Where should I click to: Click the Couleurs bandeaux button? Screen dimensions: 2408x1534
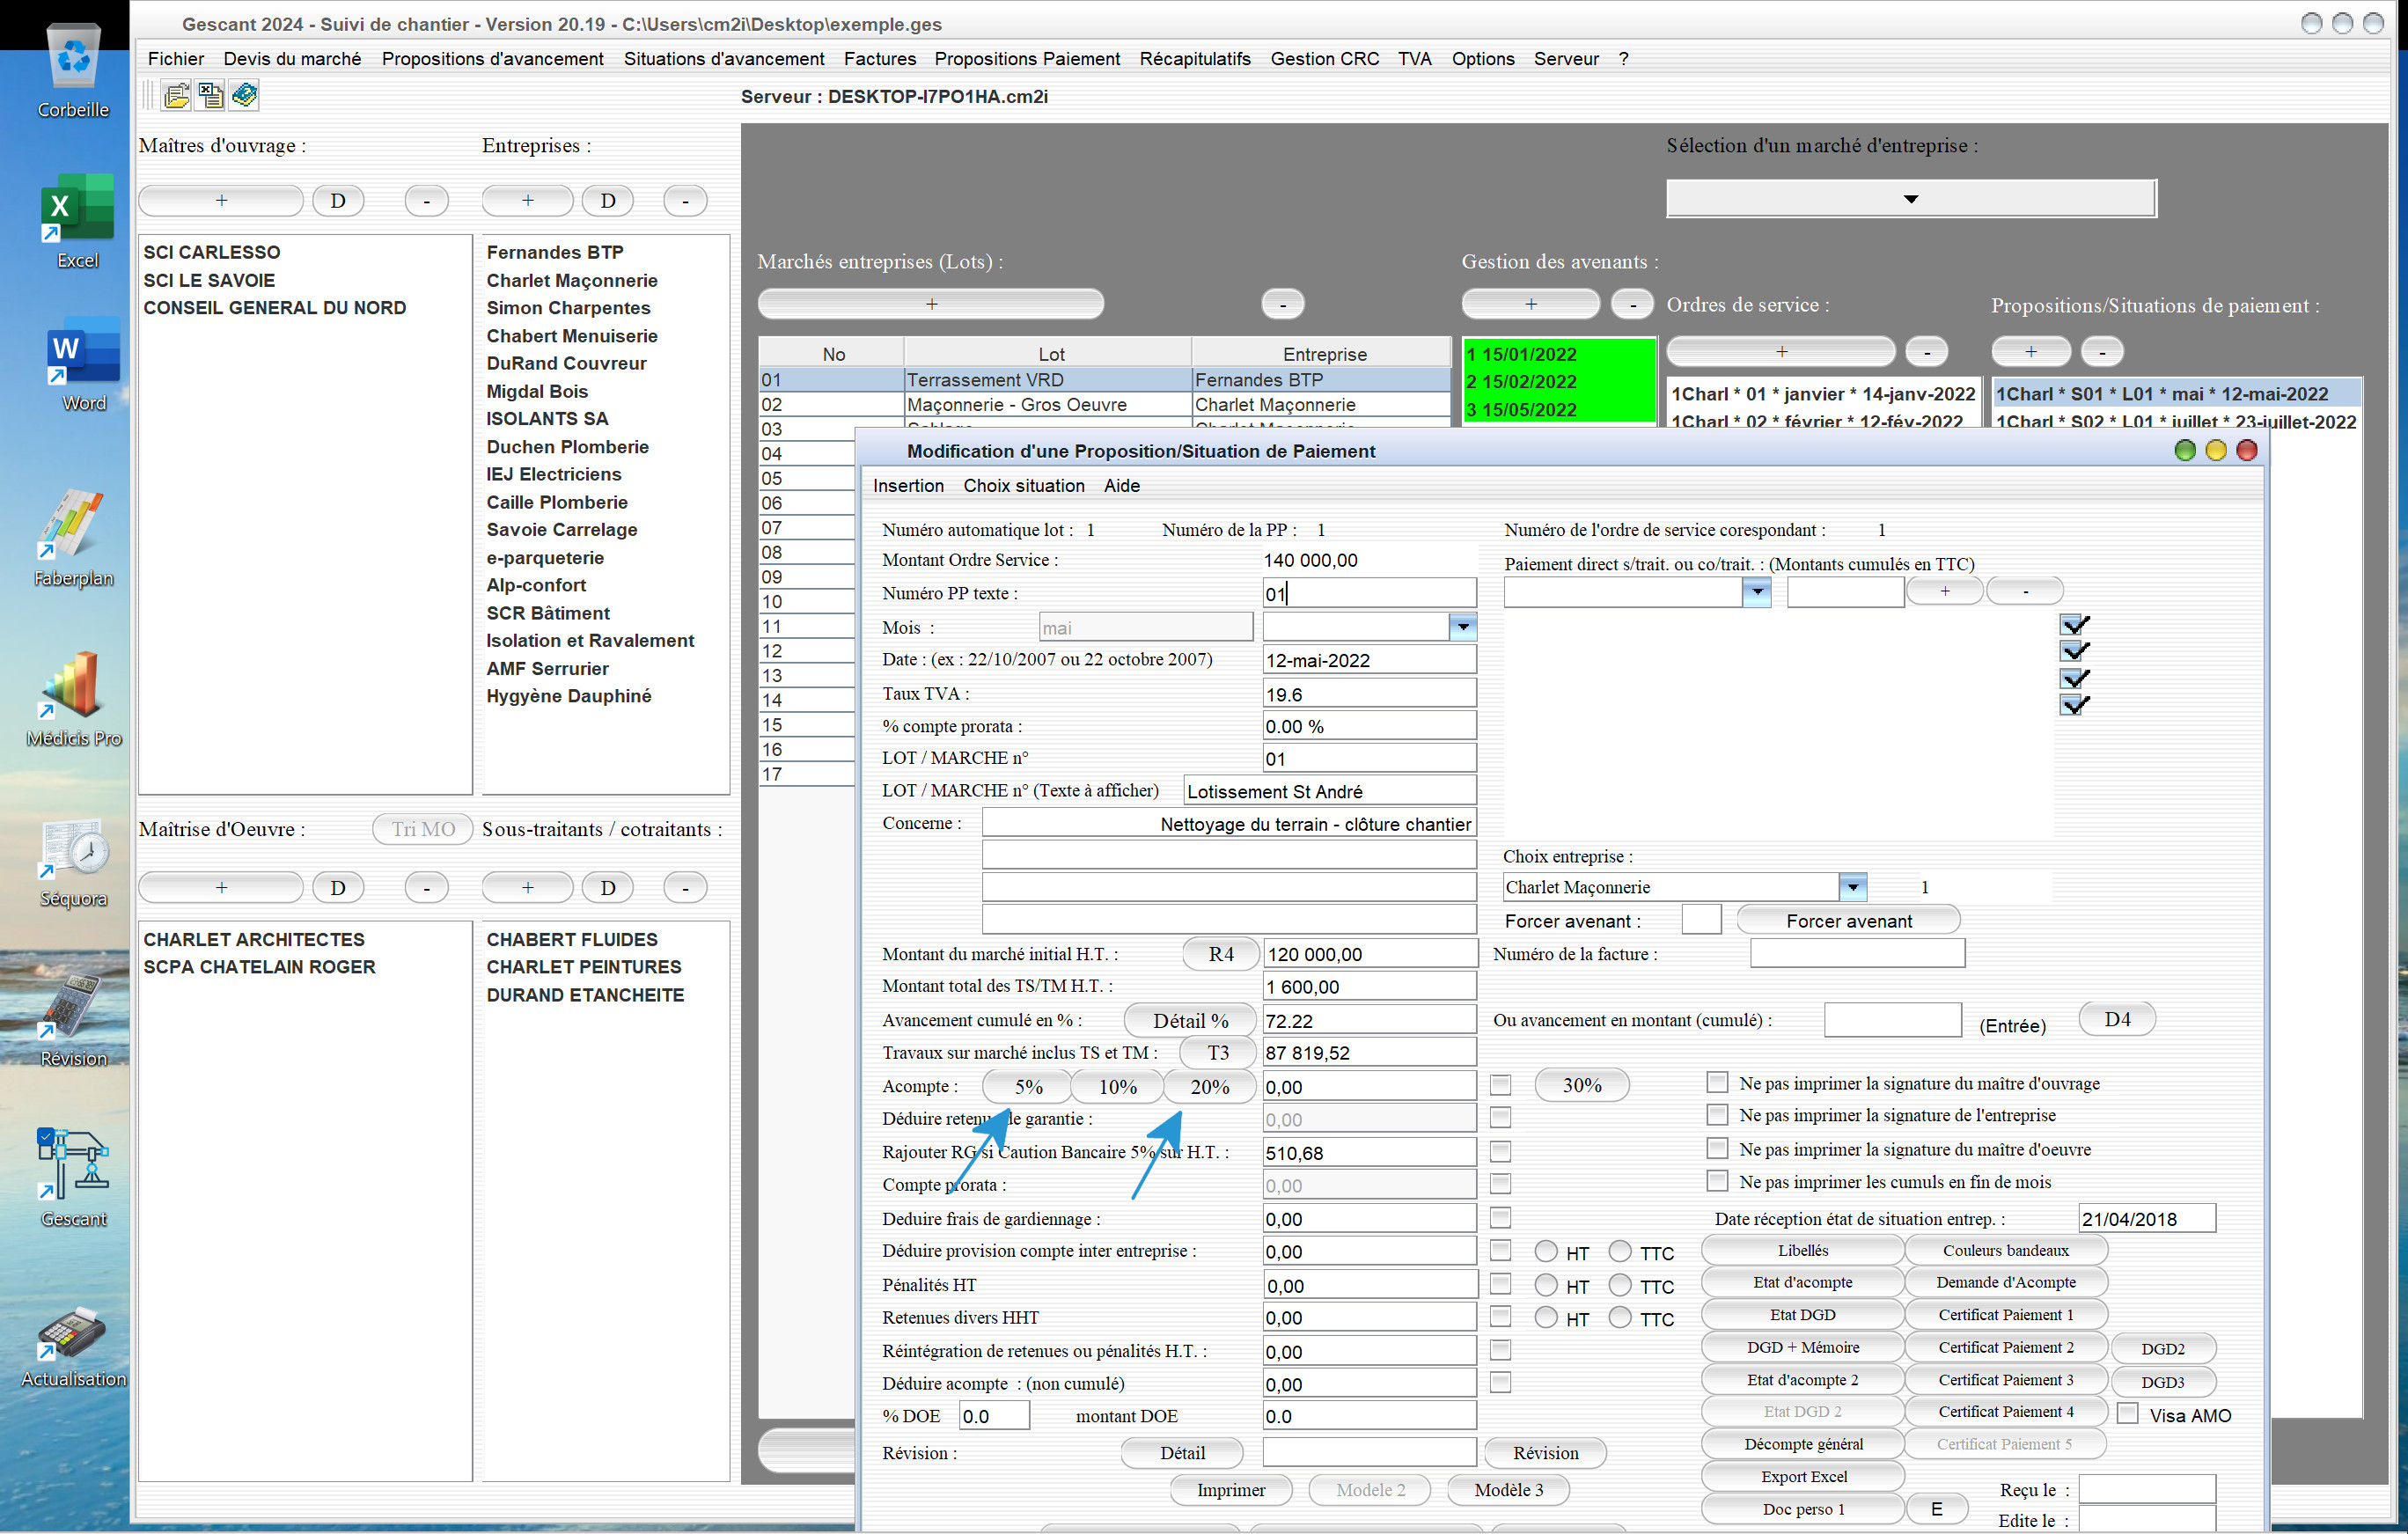(2006, 1250)
